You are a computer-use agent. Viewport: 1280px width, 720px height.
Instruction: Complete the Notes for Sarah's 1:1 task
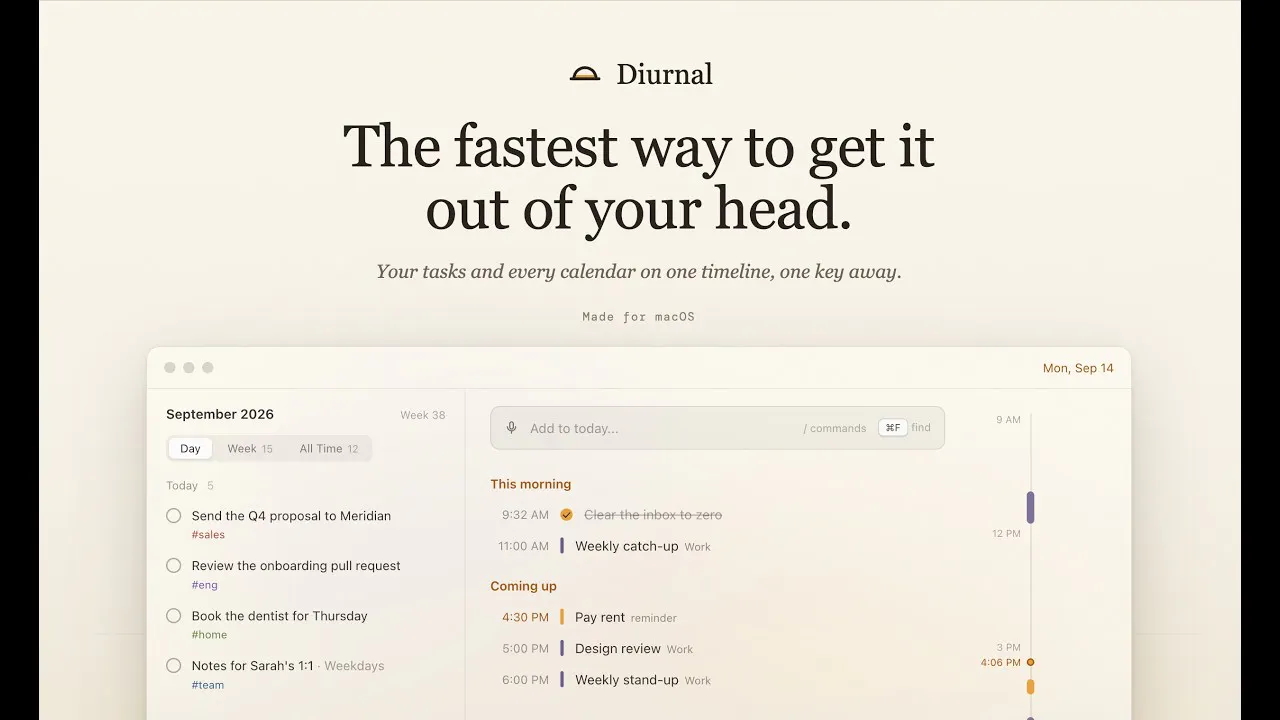coord(174,666)
